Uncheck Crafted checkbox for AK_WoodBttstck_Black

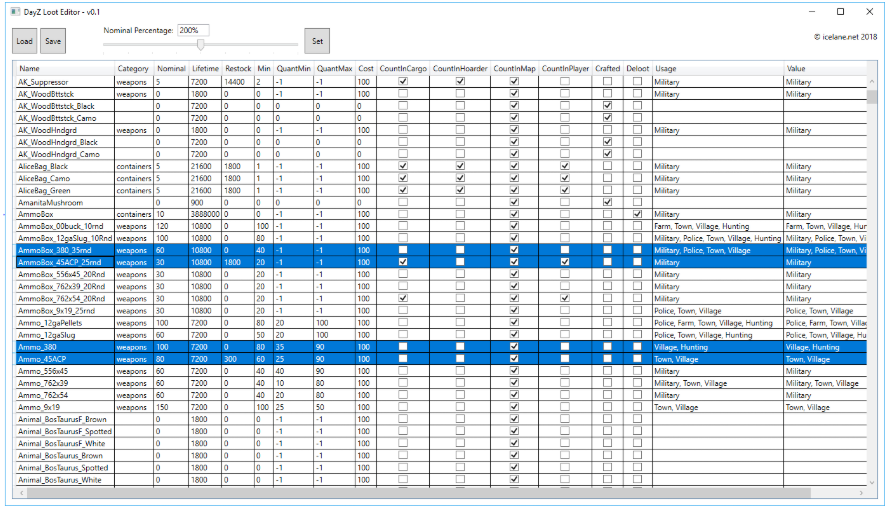coord(607,106)
